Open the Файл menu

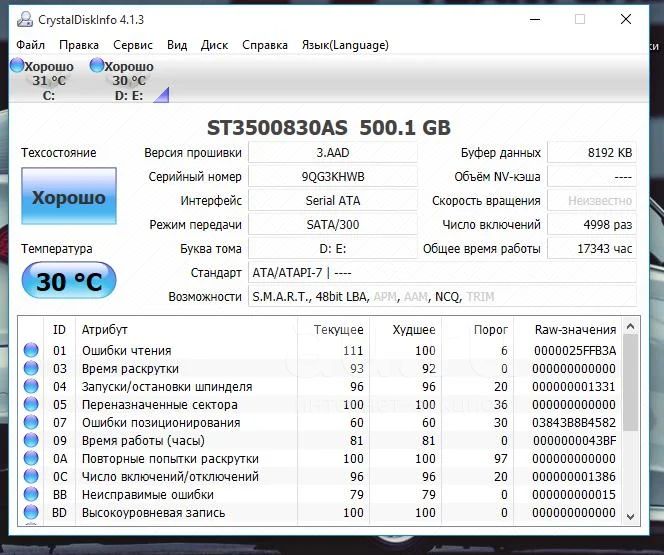click(30, 45)
